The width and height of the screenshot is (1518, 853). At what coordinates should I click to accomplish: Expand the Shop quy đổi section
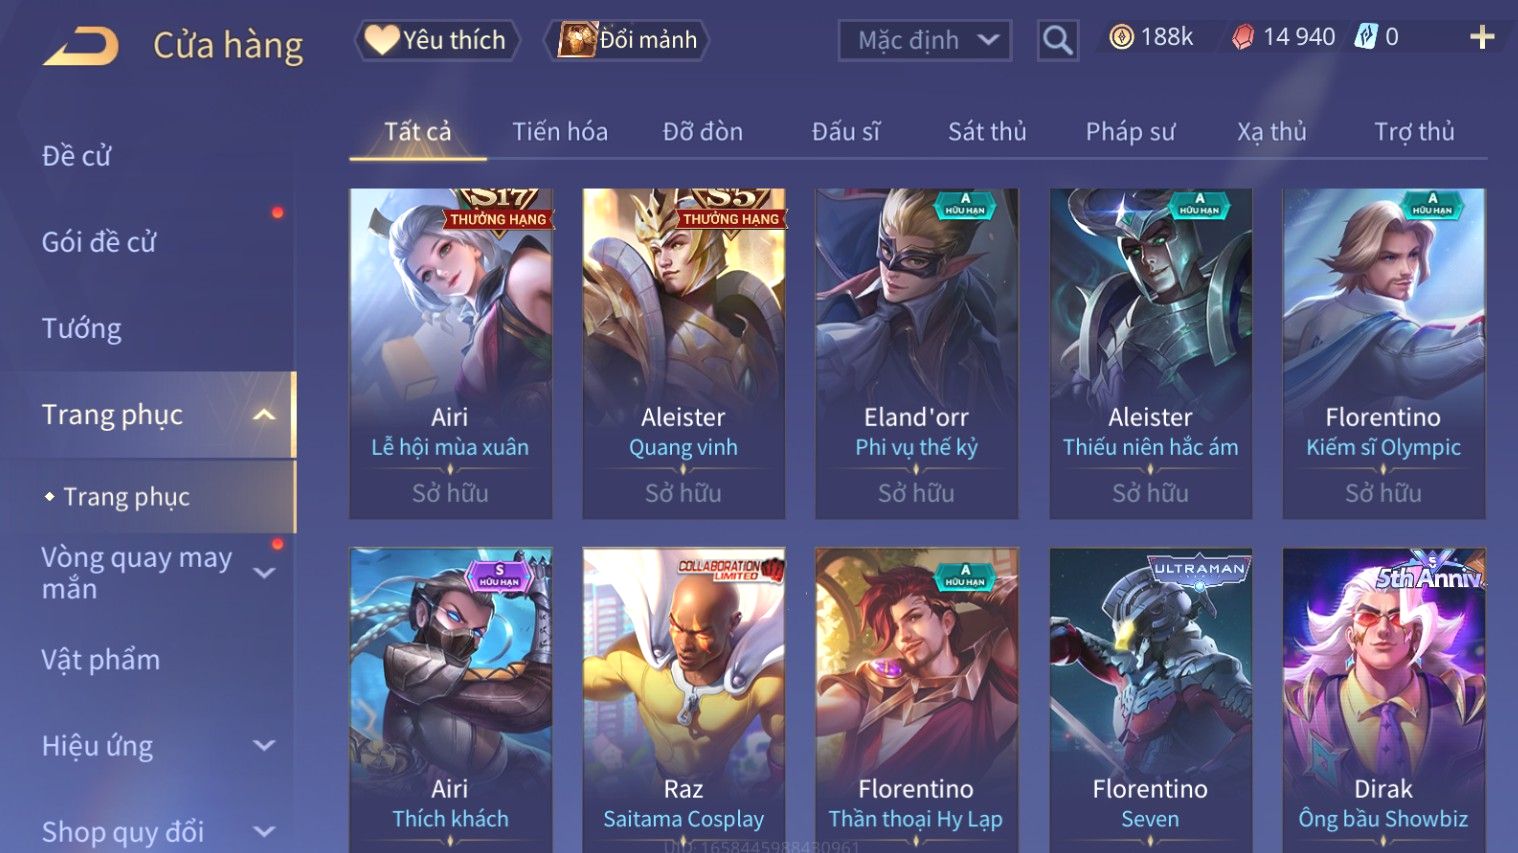(264, 832)
